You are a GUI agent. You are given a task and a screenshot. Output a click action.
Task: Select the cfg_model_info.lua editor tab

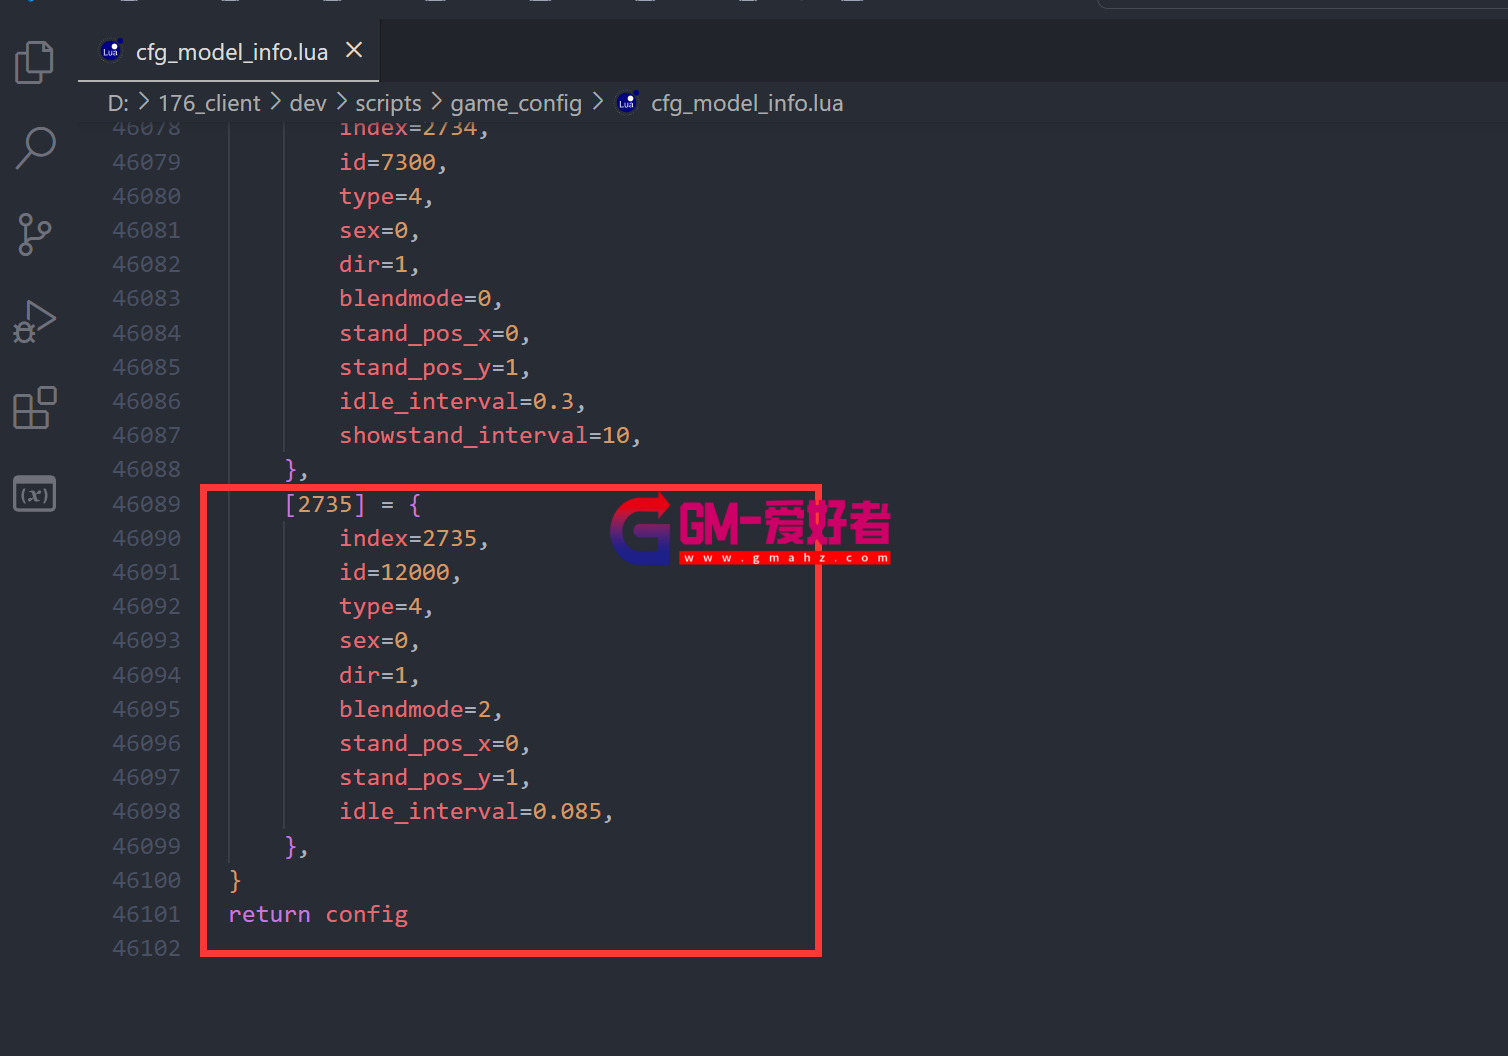pyautogui.click(x=232, y=52)
